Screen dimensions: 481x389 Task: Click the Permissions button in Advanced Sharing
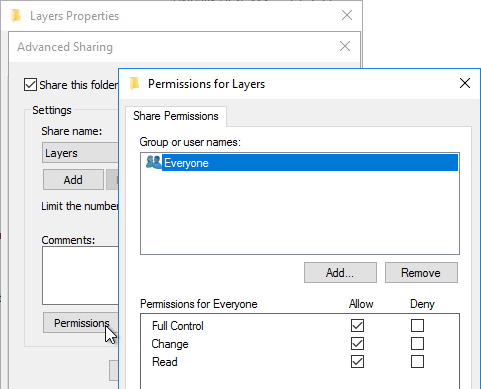click(81, 323)
